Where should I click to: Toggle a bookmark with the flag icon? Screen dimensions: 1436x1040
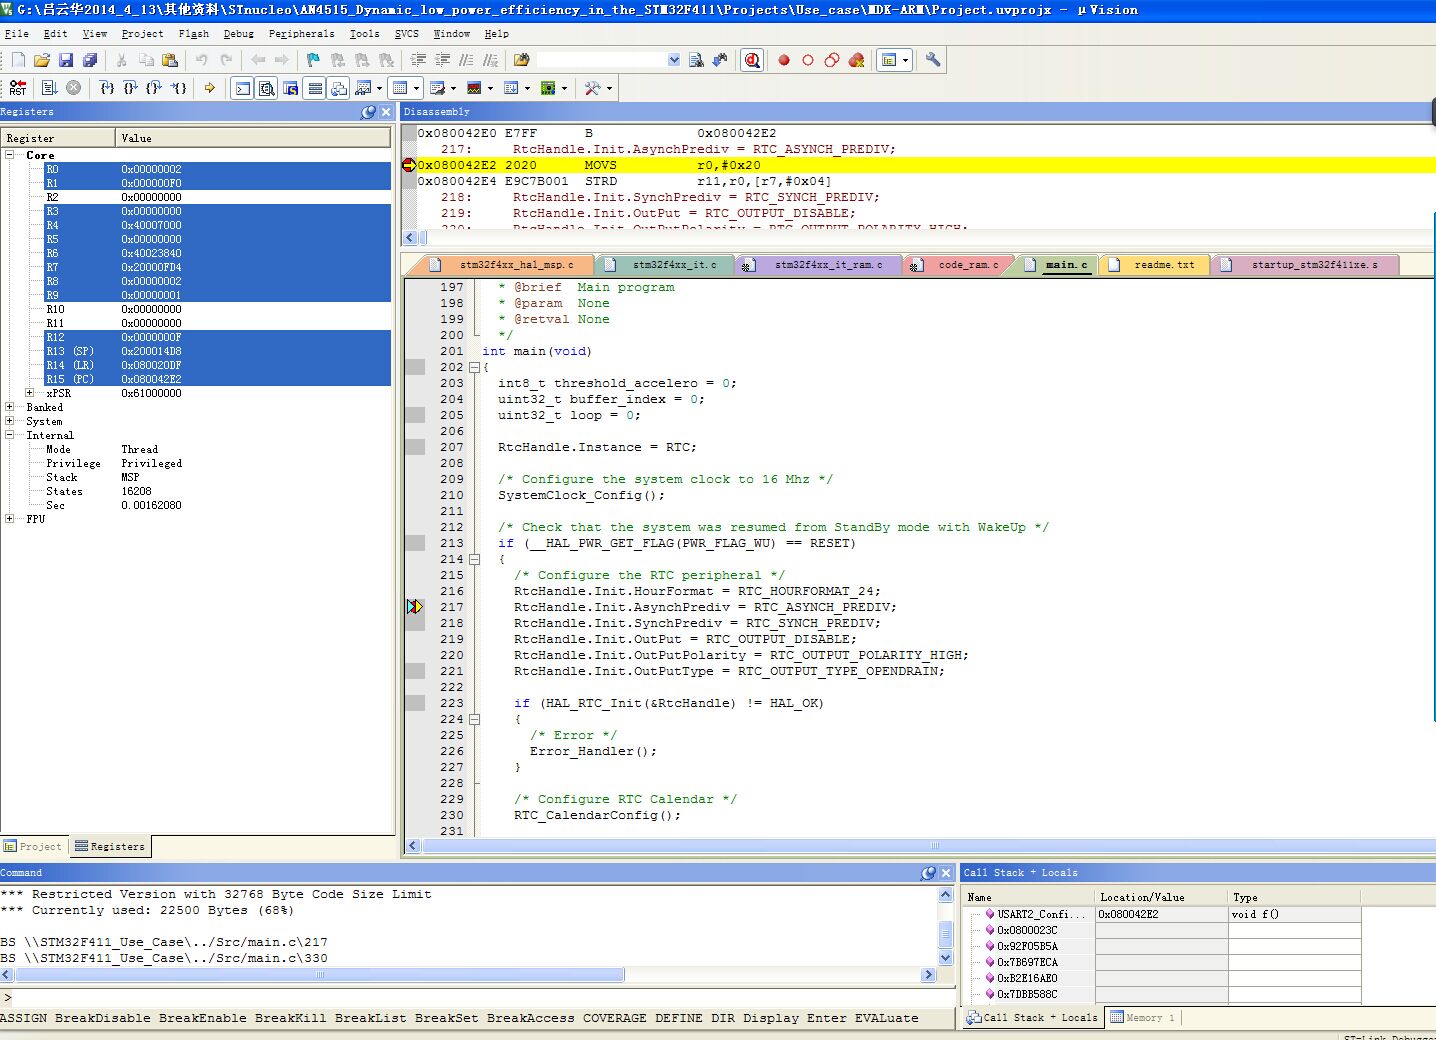pyautogui.click(x=313, y=60)
